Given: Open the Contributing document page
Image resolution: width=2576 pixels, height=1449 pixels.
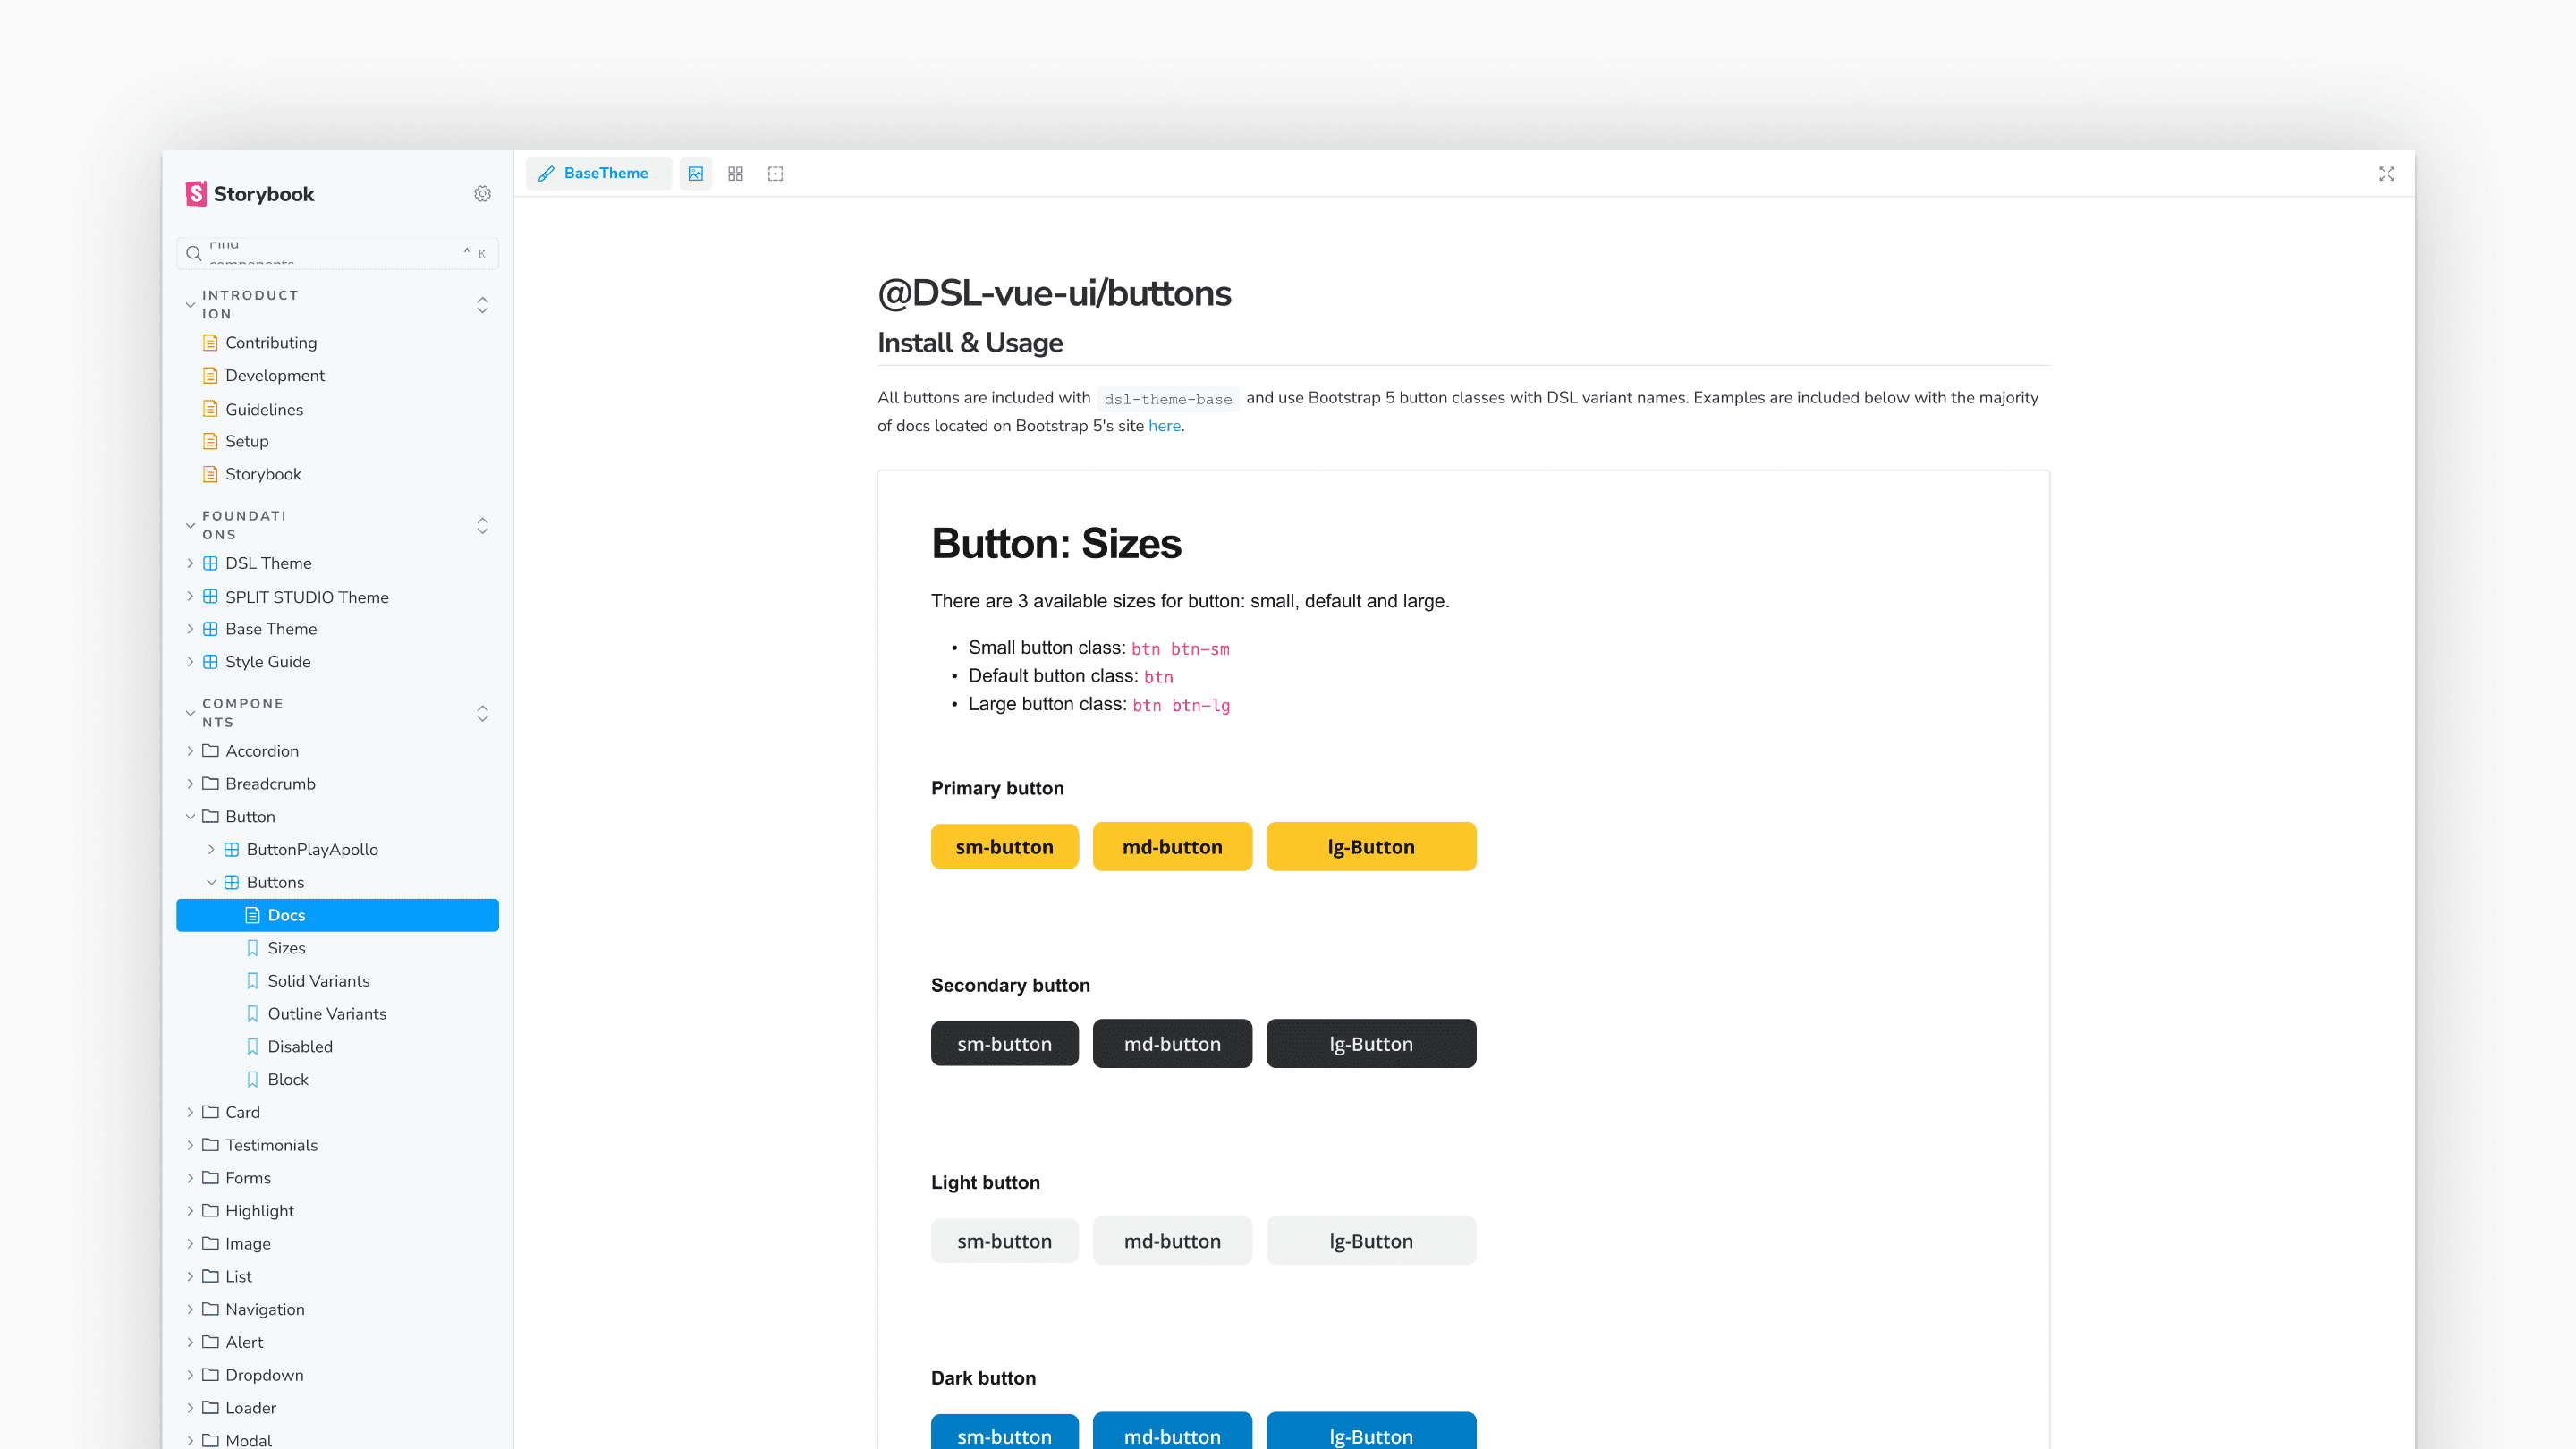Looking at the screenshot, I should coord(271,343).
